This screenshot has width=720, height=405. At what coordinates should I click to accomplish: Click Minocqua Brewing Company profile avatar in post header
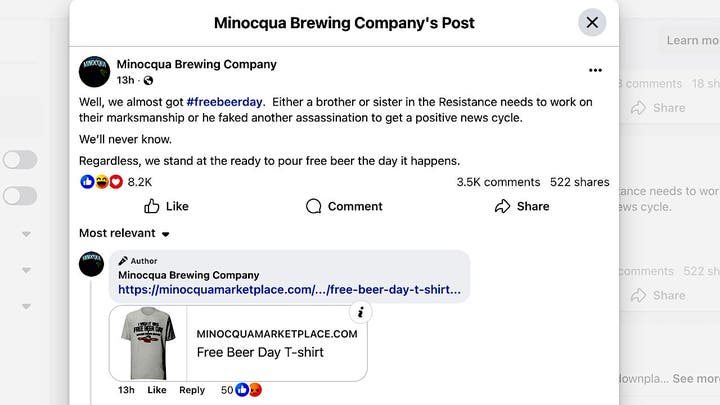[x=94, y=71]
